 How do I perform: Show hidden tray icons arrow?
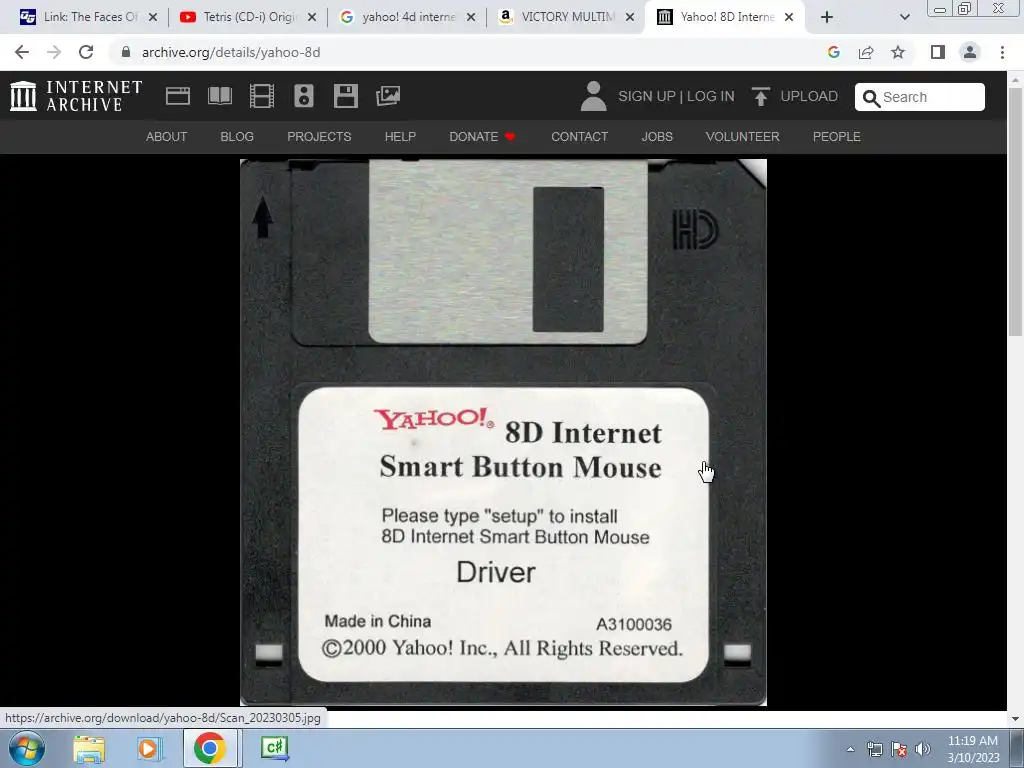click(x=850, y=749)
